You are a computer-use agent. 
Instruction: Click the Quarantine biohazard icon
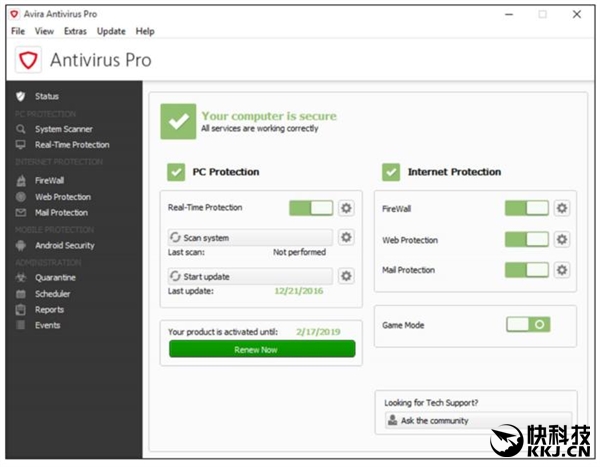pos(21,278)
